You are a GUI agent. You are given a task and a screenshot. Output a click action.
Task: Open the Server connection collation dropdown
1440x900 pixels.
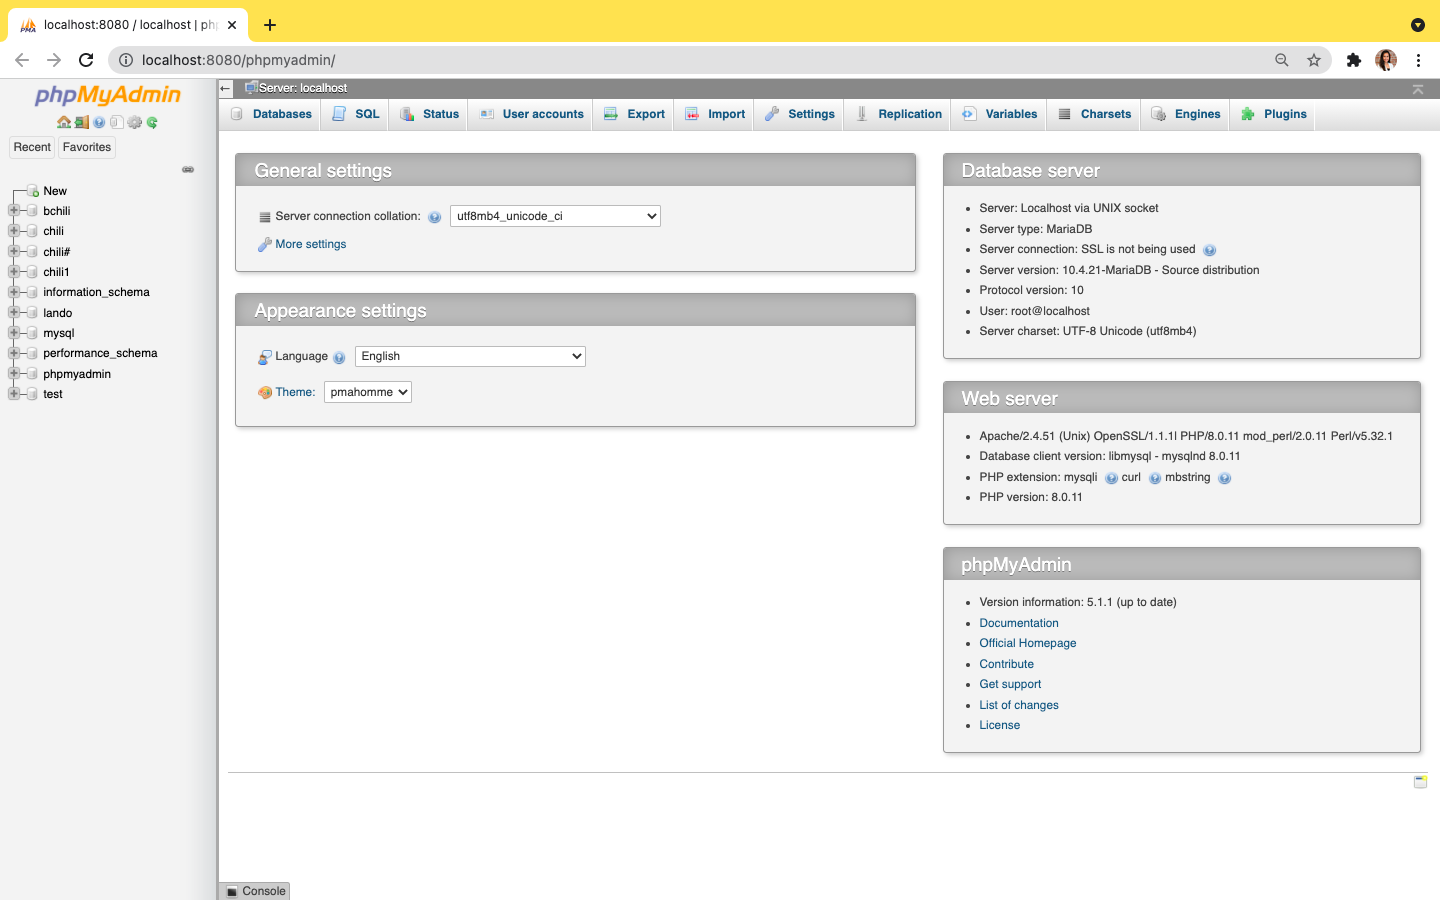coord(555,216)
